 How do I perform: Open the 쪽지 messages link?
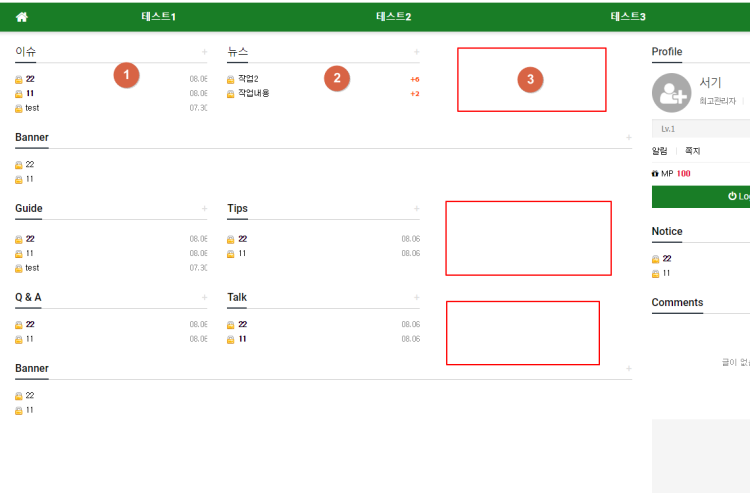692,151
